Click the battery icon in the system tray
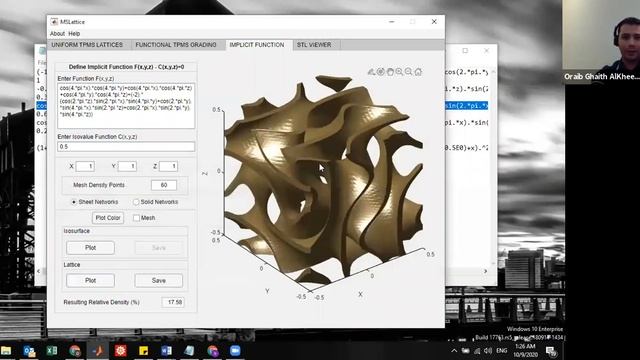 click(466, 351)
